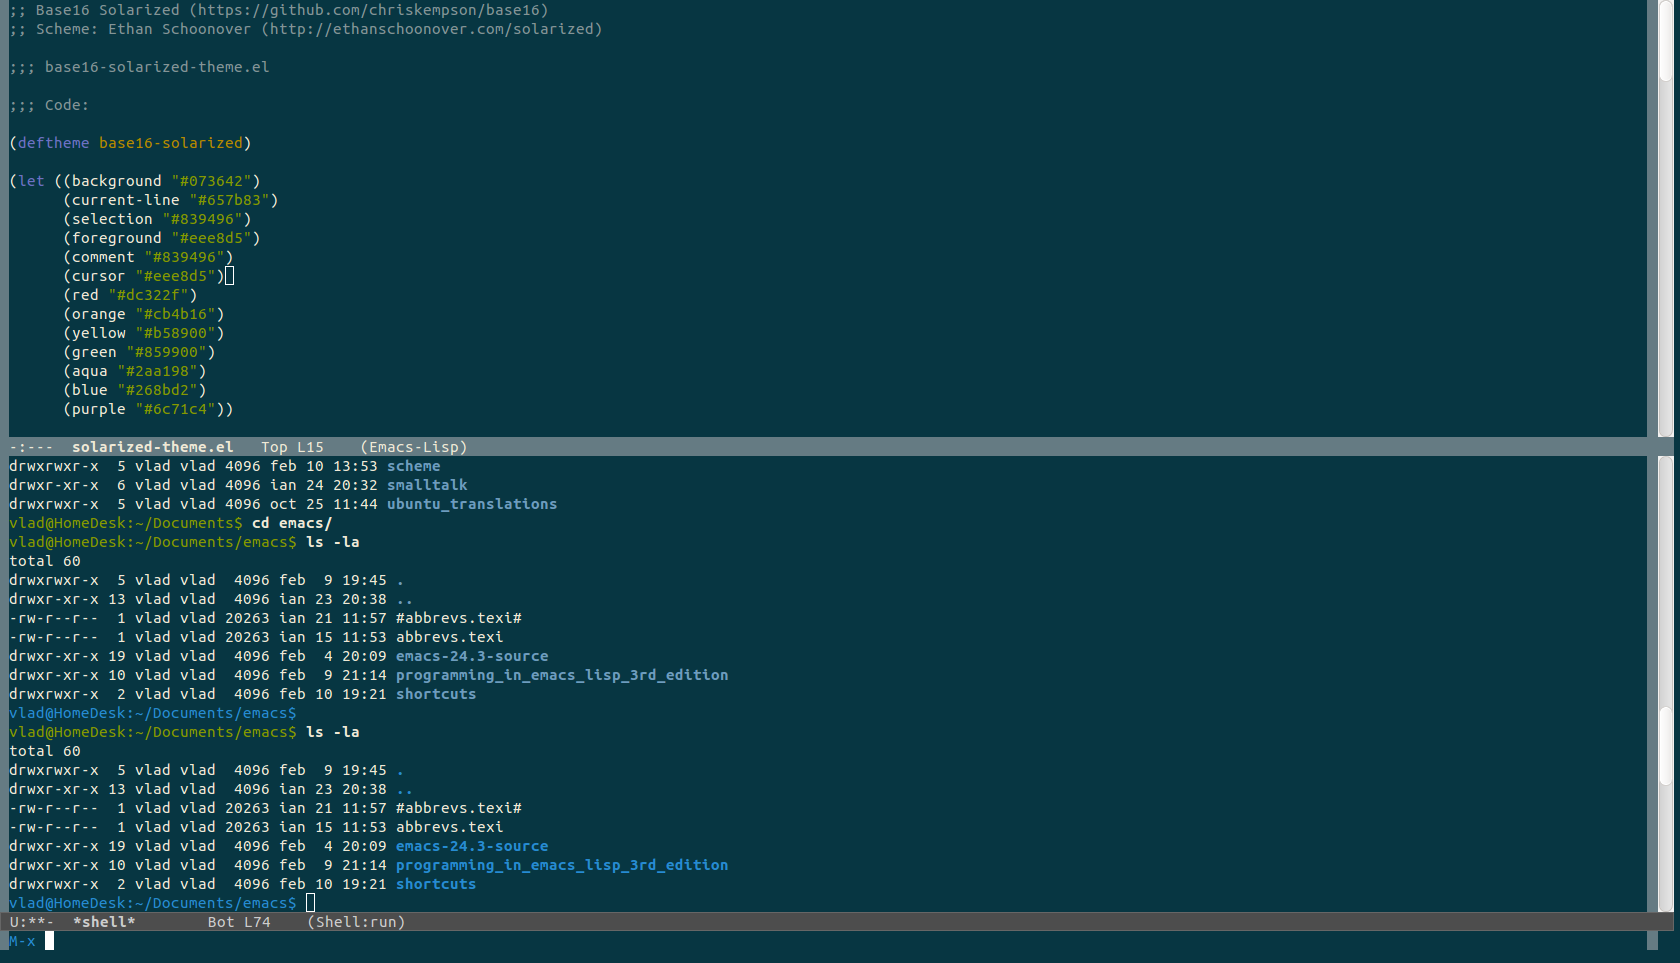Click the 'vlad@HomeDesk:~/Documents$' prompt
The image size is (1680, 963).
pos(126,523)
